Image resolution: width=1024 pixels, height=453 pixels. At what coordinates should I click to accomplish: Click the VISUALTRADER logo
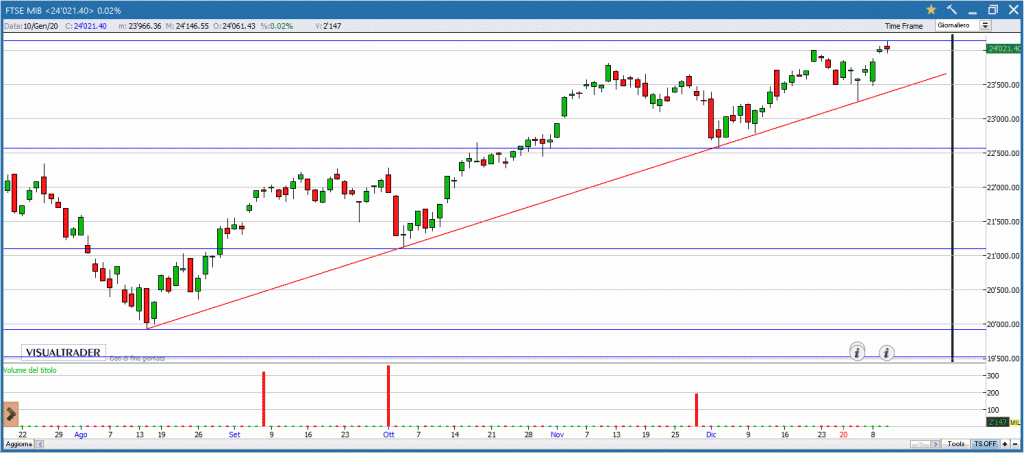click(61, 353)
